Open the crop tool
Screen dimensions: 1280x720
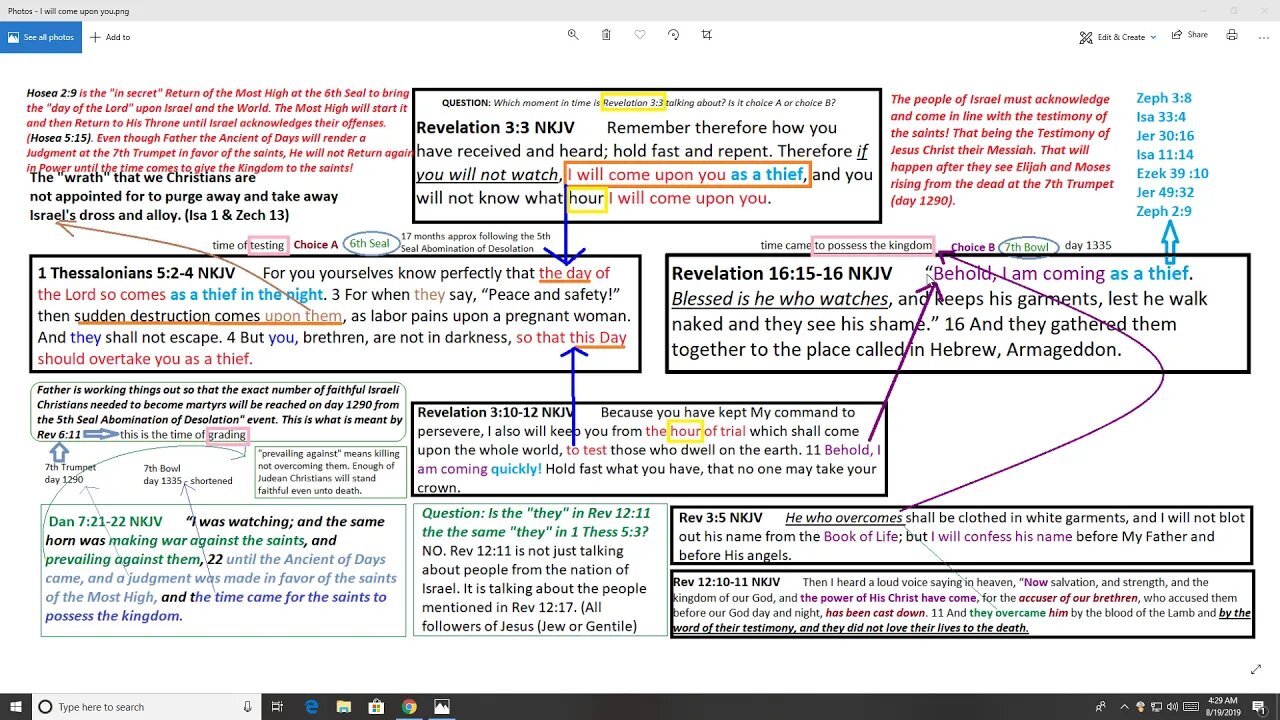click(x=707, y=35)
